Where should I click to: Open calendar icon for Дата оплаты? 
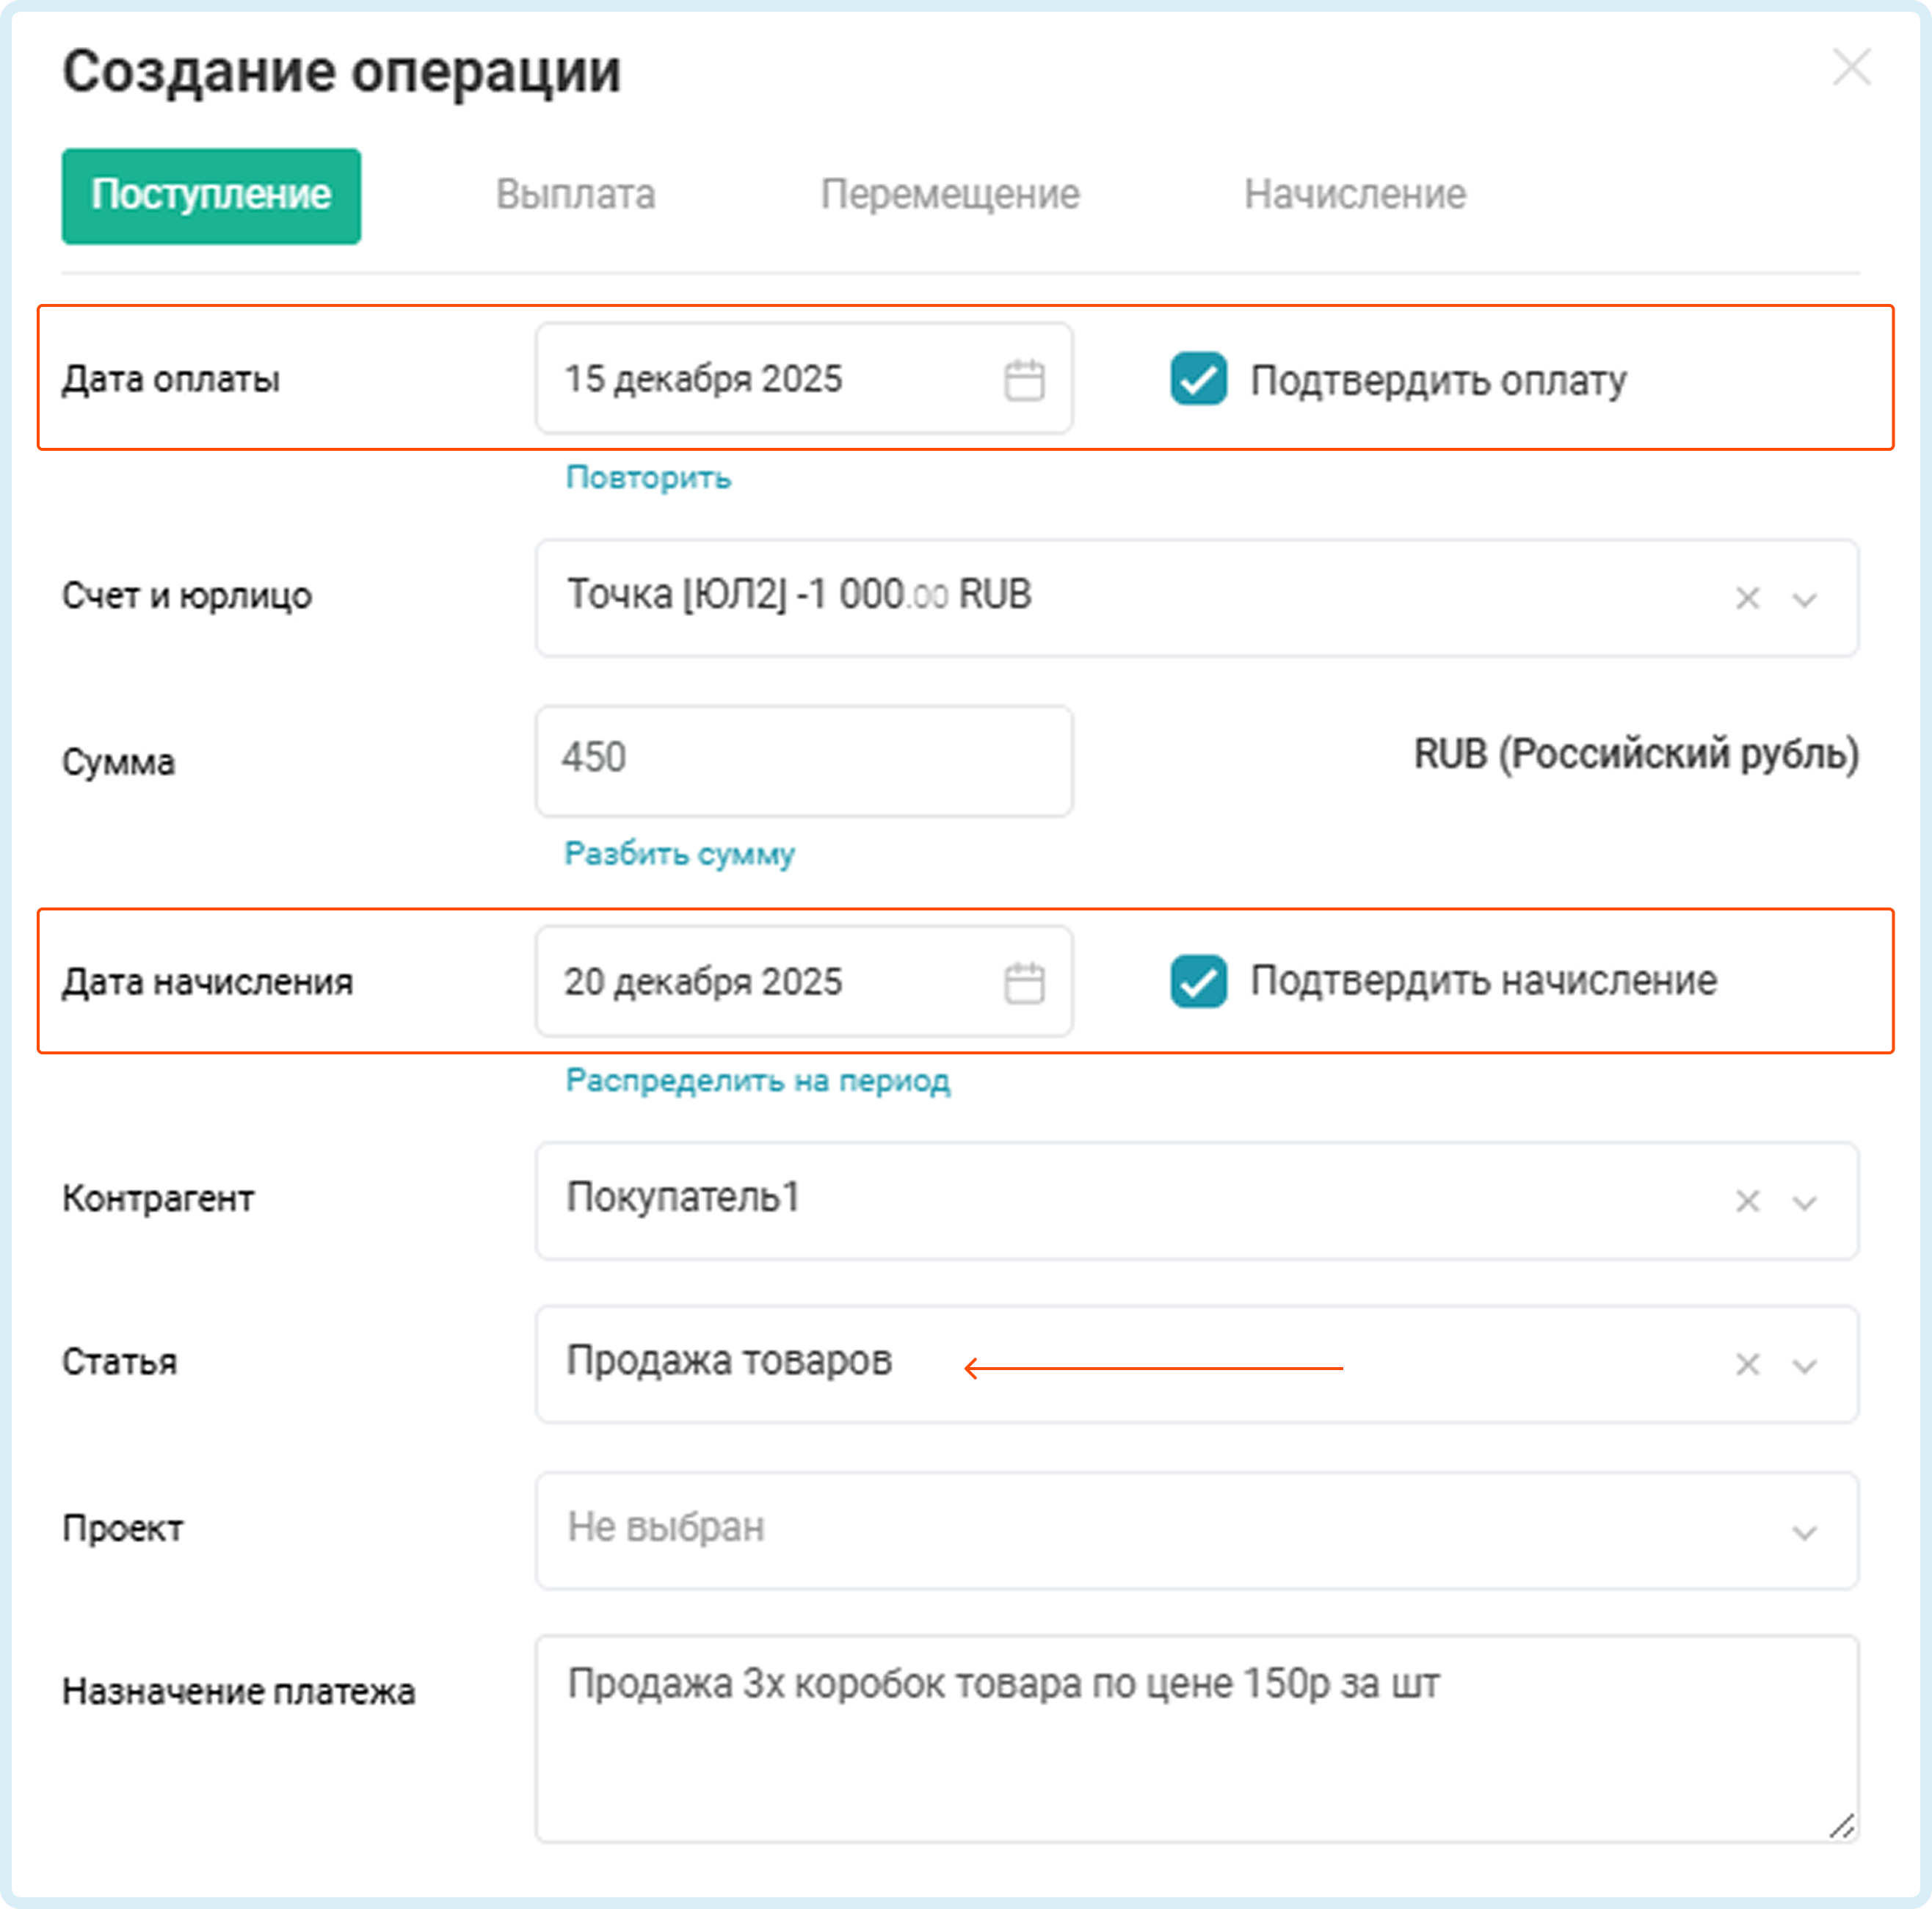(1023, 380)
